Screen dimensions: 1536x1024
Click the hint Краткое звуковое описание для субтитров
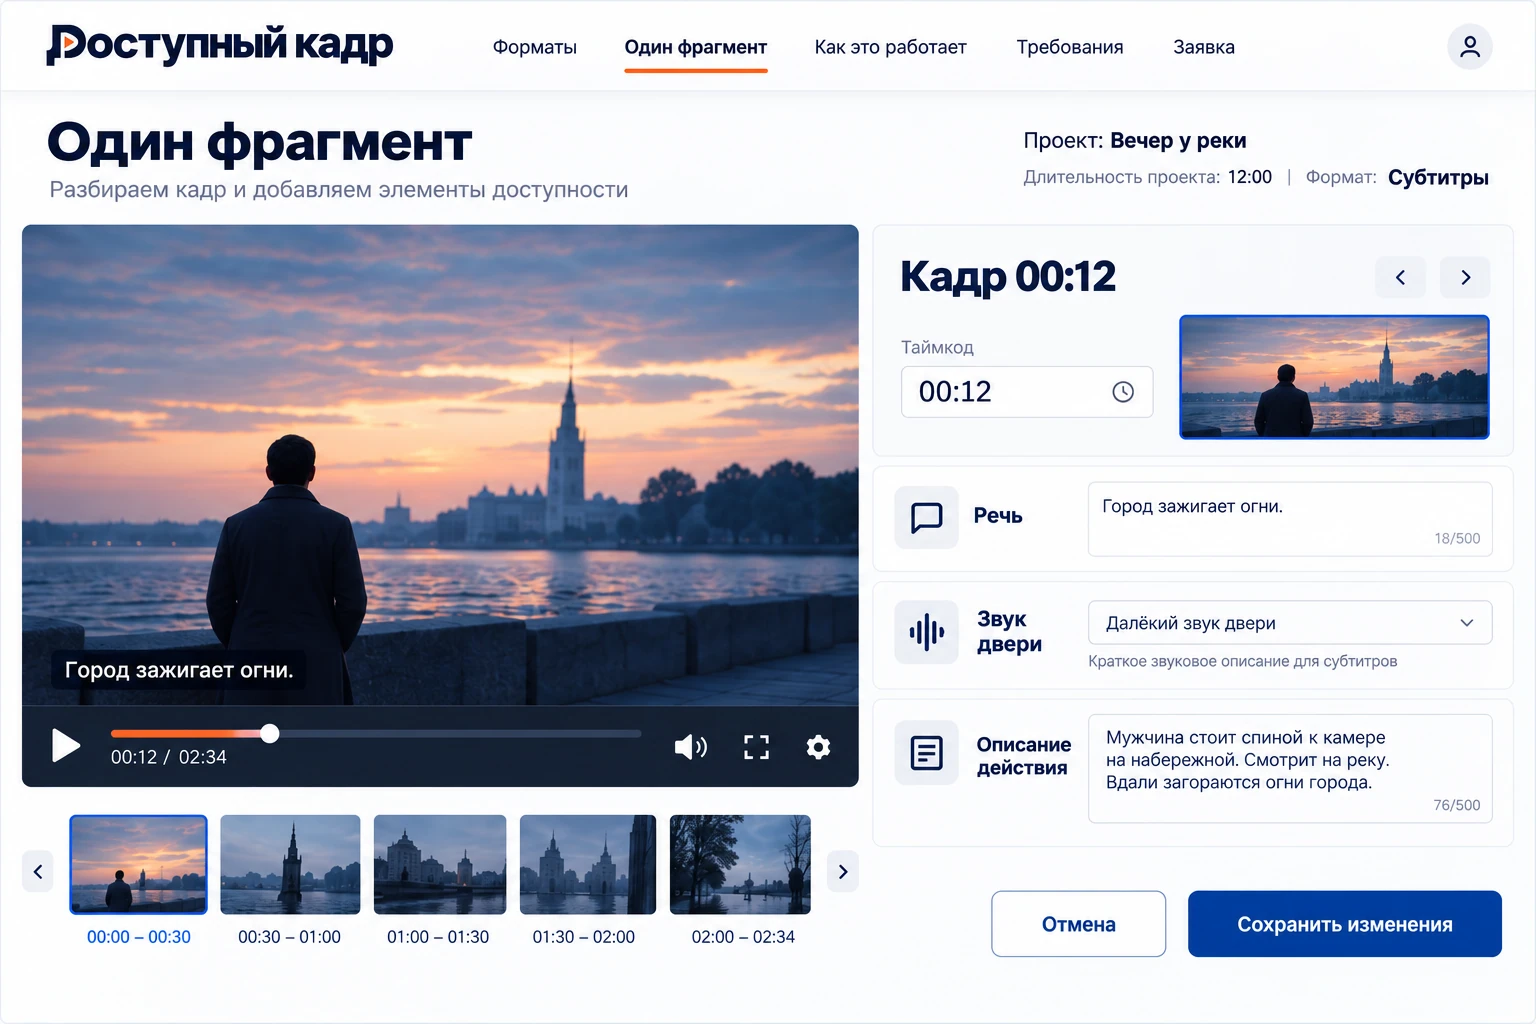[x=1242, y=661]
